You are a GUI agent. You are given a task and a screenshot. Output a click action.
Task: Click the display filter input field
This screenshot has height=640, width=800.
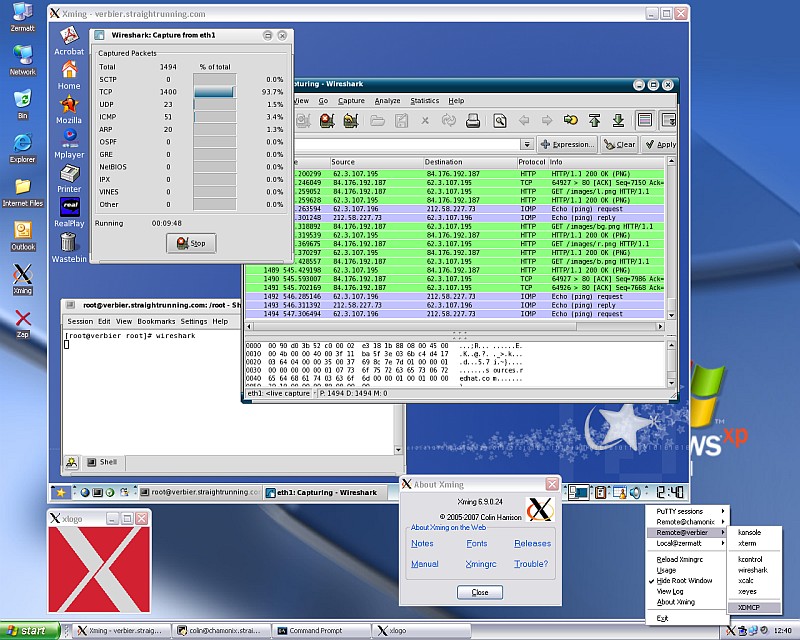coord(408,144)
